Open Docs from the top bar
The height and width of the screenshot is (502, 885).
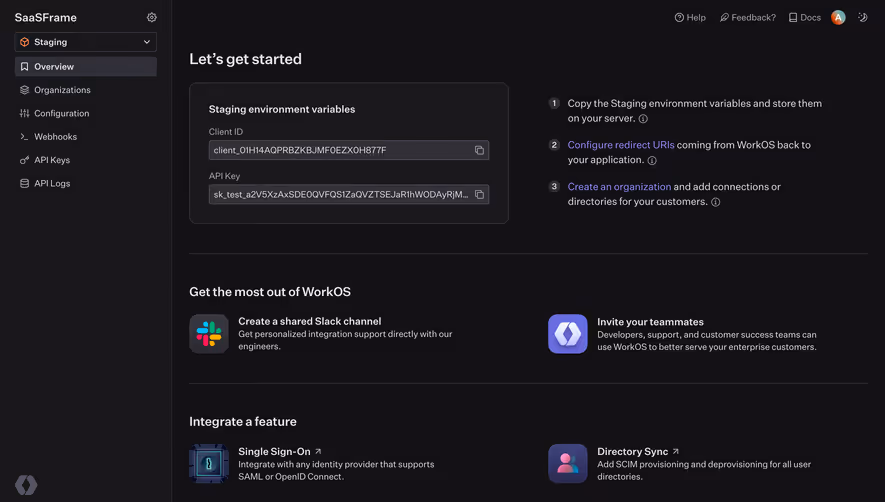click(804, 18)
